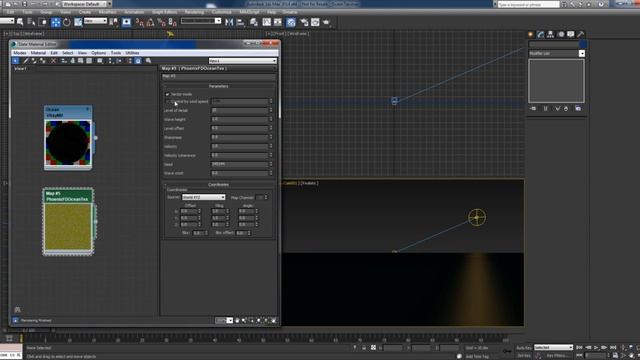Click the Mirror tool icon
This screenshot has width=640, height=360.
[229, 22]
